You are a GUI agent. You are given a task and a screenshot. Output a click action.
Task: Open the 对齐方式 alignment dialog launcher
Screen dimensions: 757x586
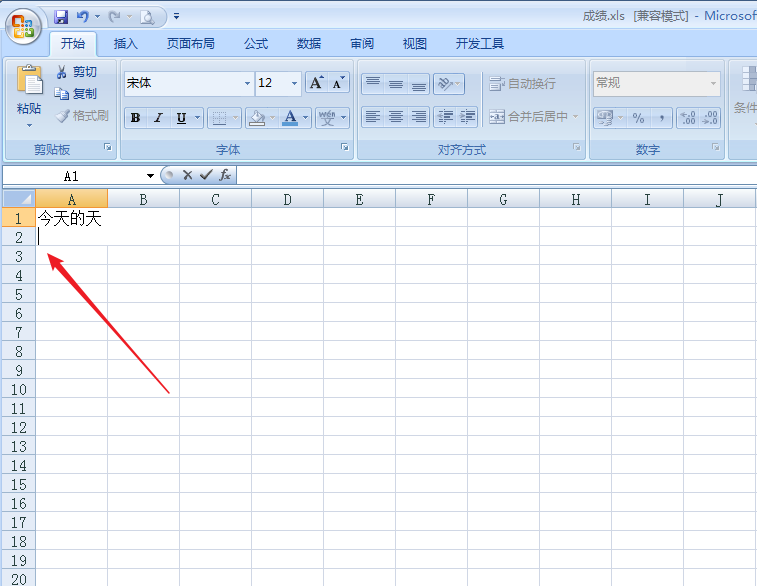576,147
